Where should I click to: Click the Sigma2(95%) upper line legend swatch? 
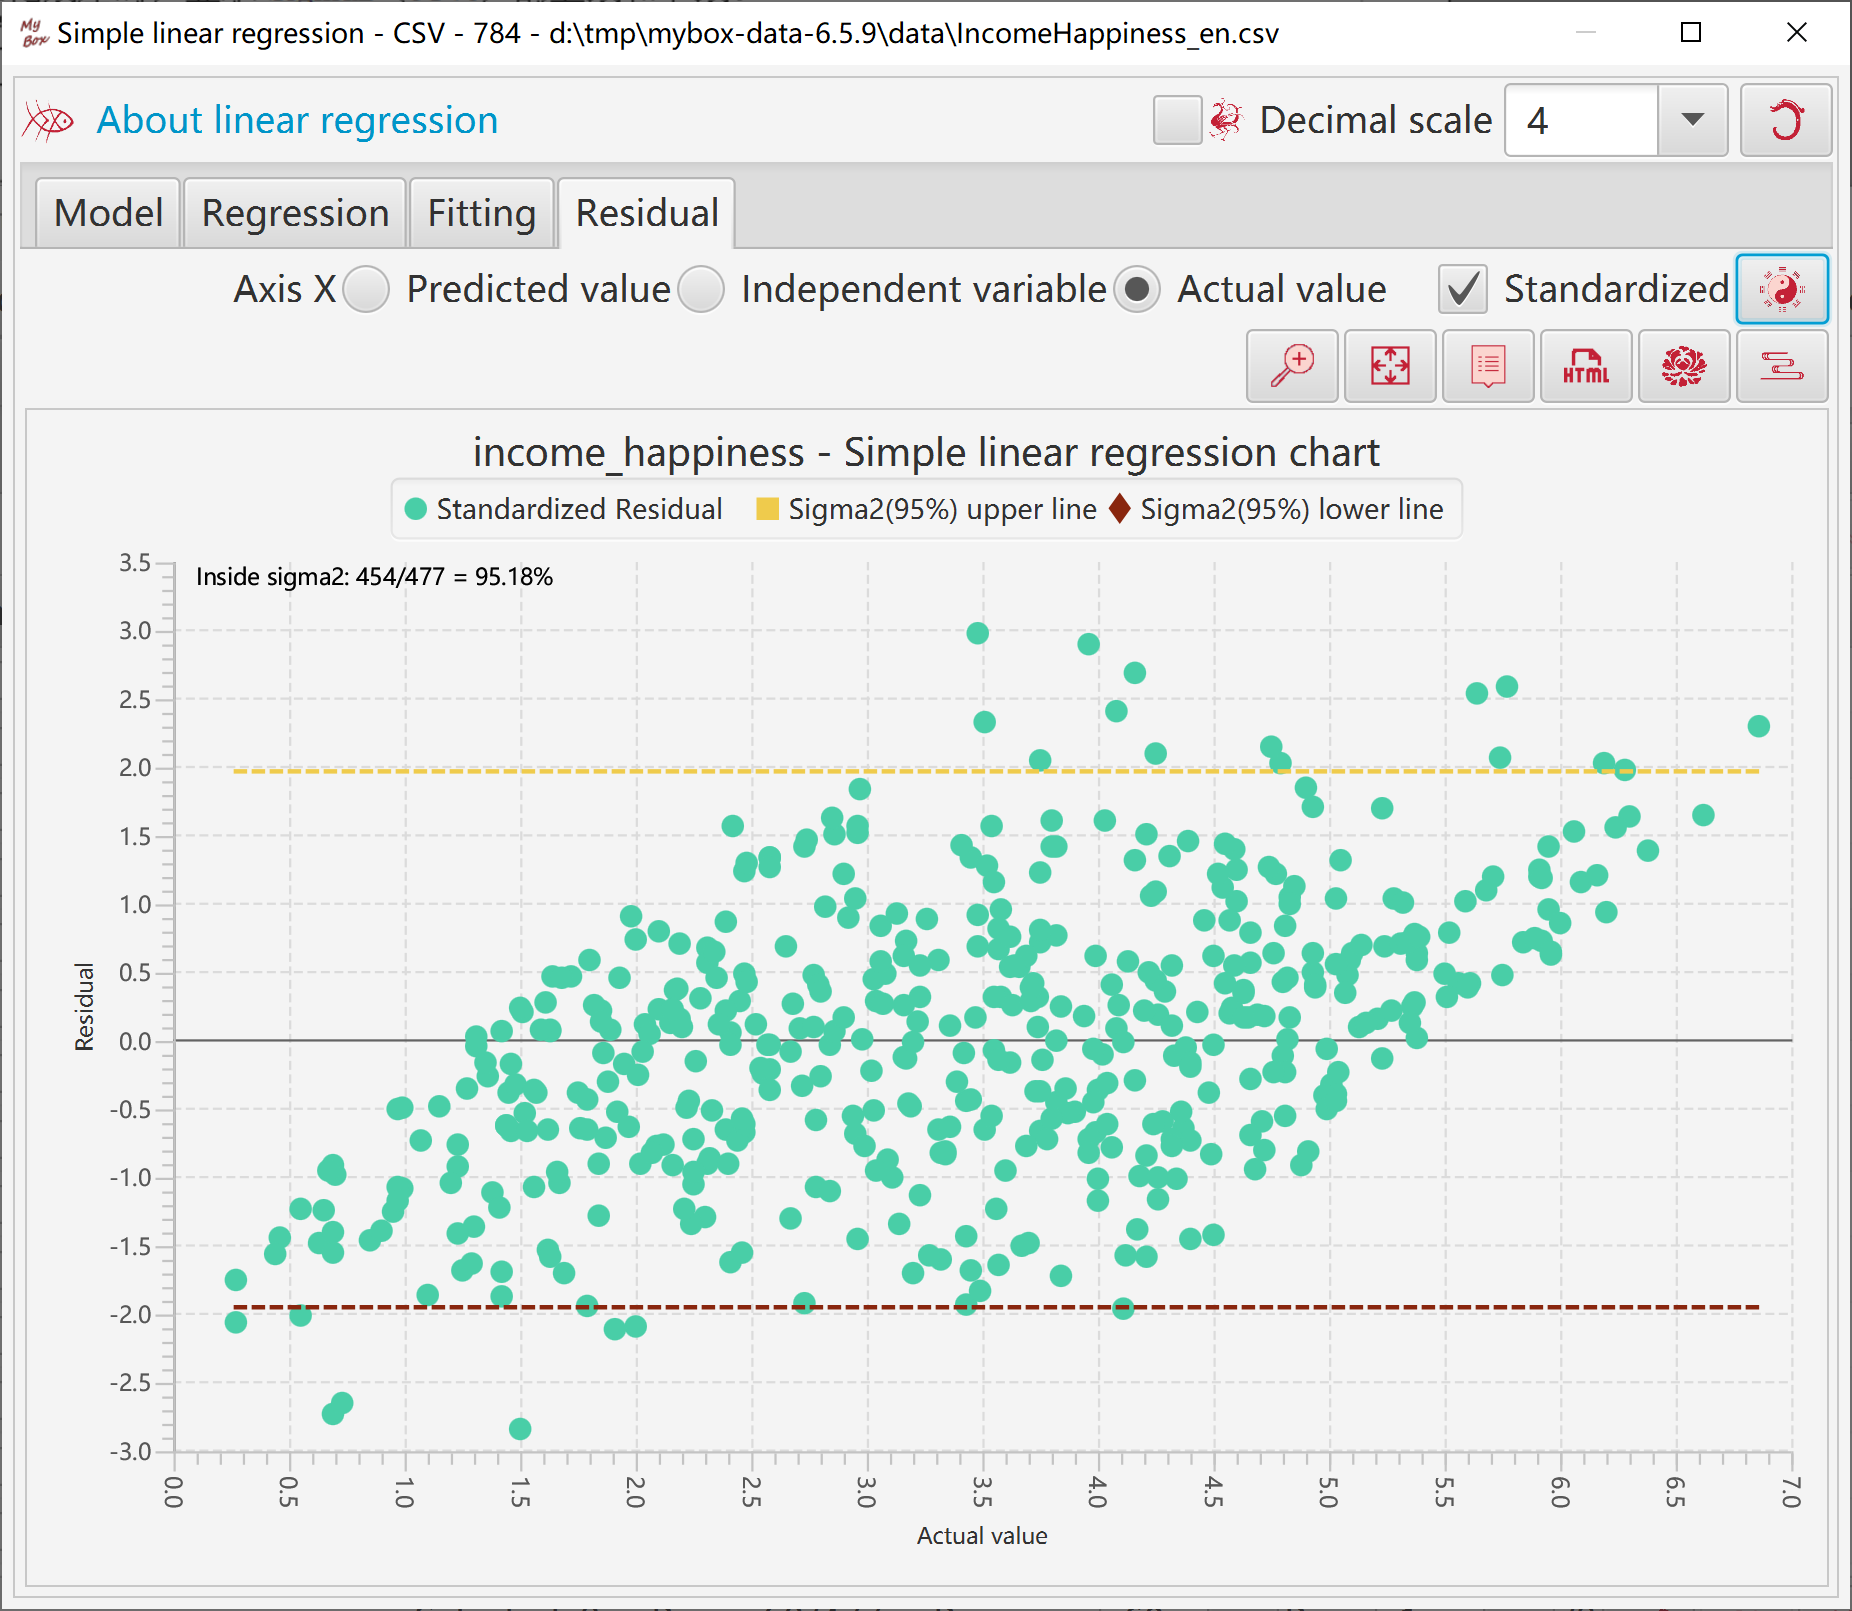click(x=767, y=509)
